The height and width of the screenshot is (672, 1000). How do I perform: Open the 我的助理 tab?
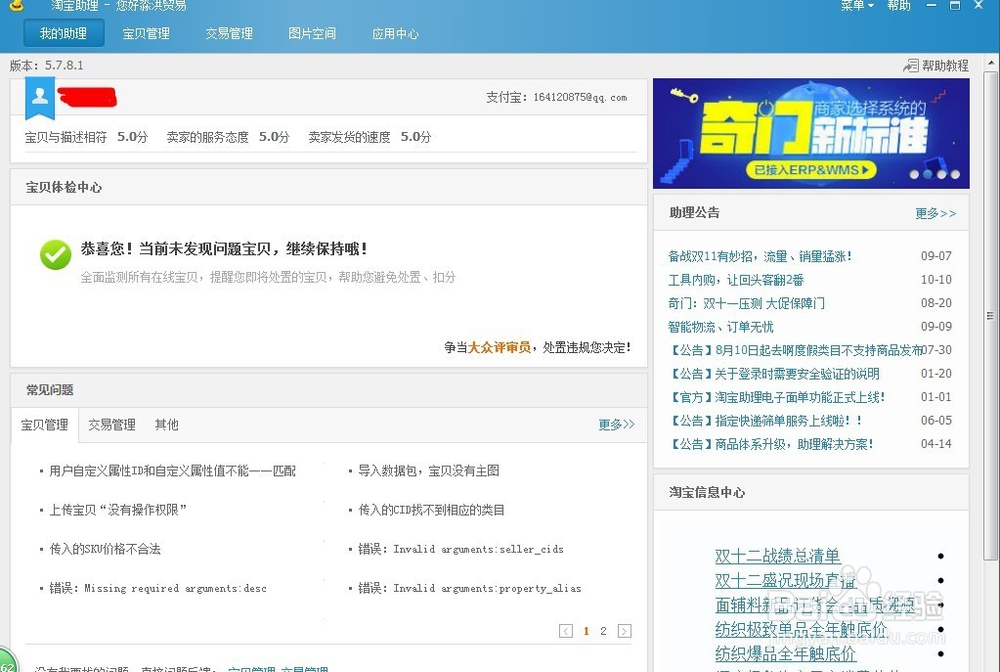(63, 33)
